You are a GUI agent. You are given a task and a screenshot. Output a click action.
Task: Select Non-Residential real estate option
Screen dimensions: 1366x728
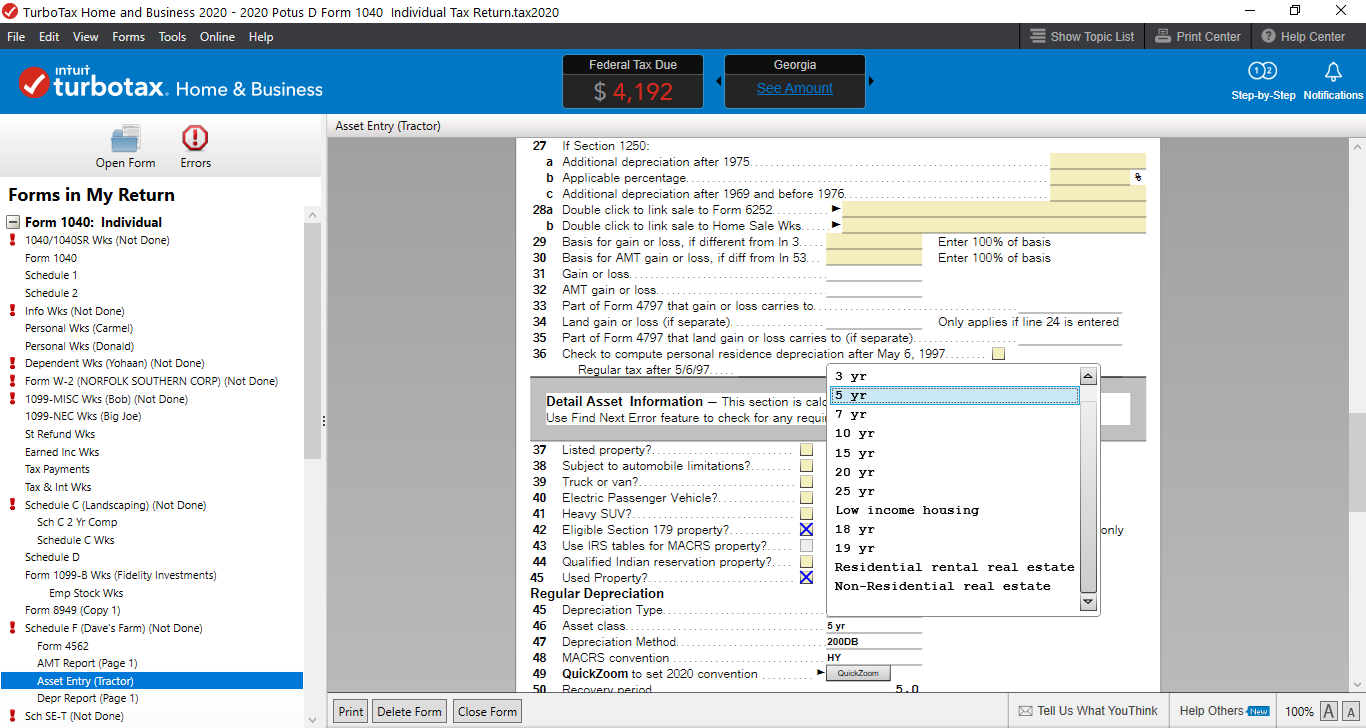tap(955, 586)
